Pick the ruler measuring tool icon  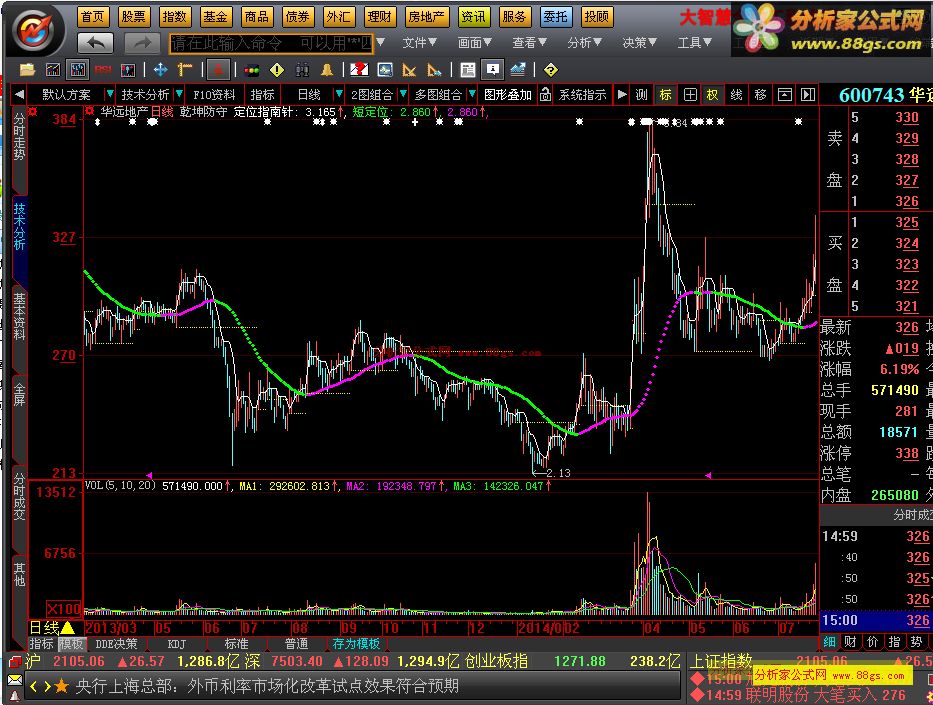185,70
